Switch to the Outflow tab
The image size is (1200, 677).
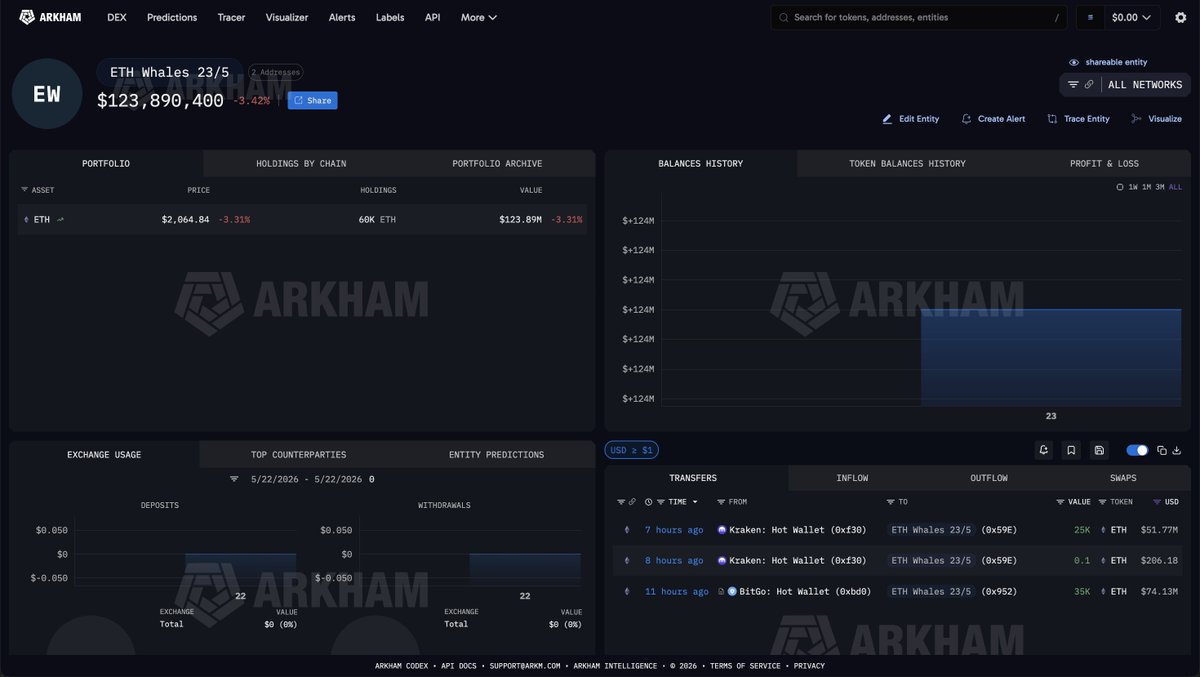[x=989, y=478]
